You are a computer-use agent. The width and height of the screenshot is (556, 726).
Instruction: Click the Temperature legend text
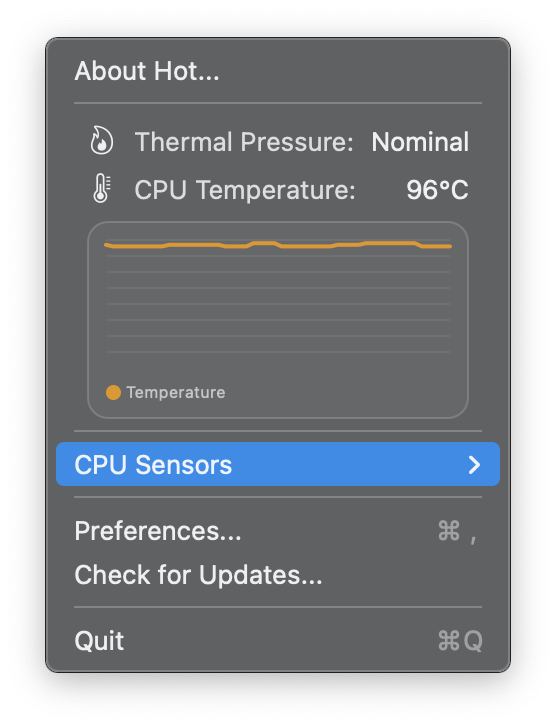point(176,393)
